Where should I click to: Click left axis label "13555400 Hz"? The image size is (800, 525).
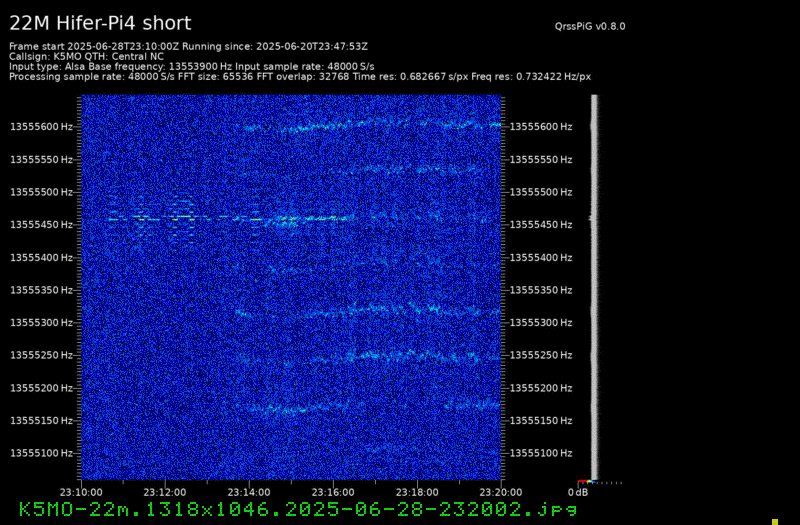click(42, 258)
